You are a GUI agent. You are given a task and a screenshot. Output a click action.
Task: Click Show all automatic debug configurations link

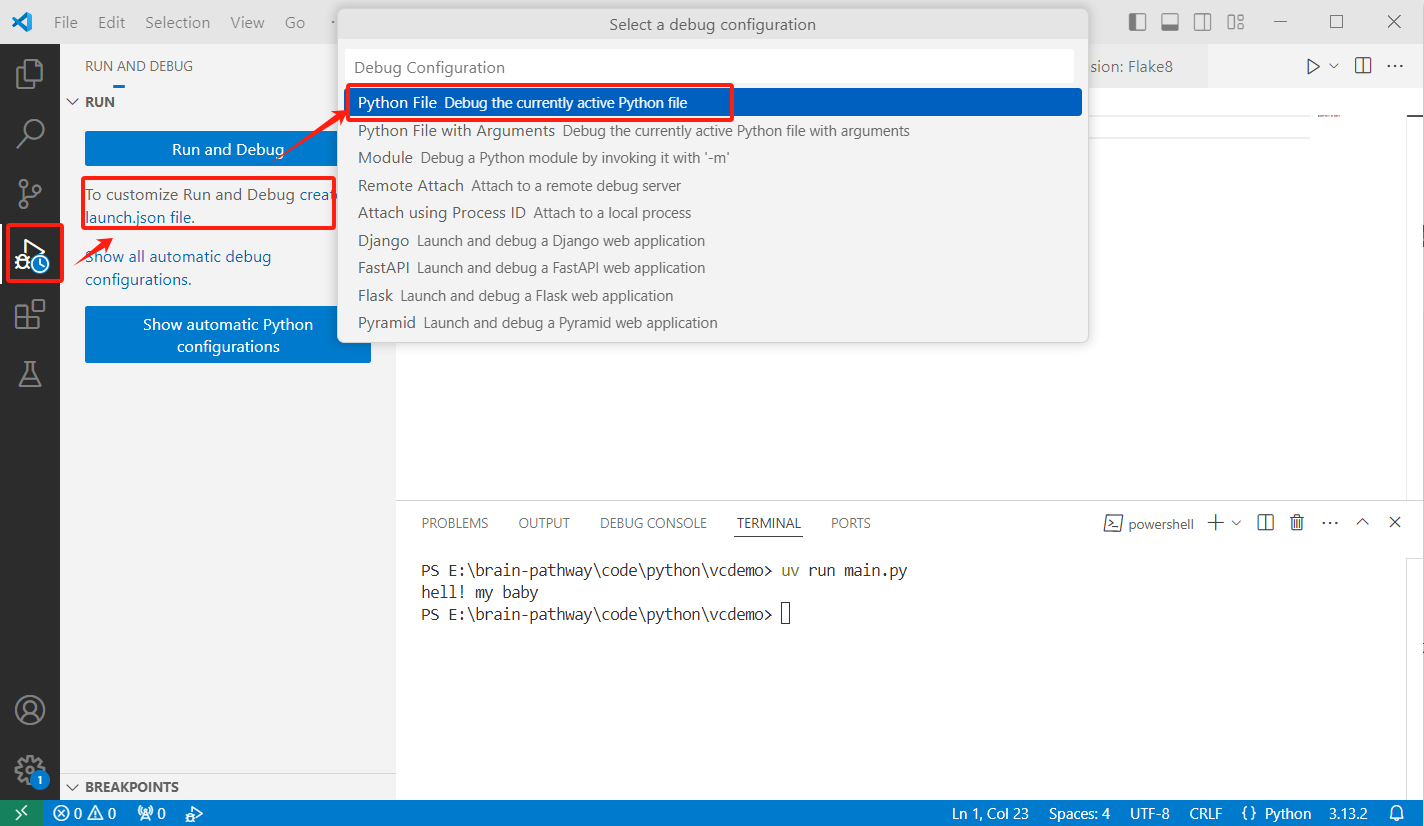click(178, 268)
